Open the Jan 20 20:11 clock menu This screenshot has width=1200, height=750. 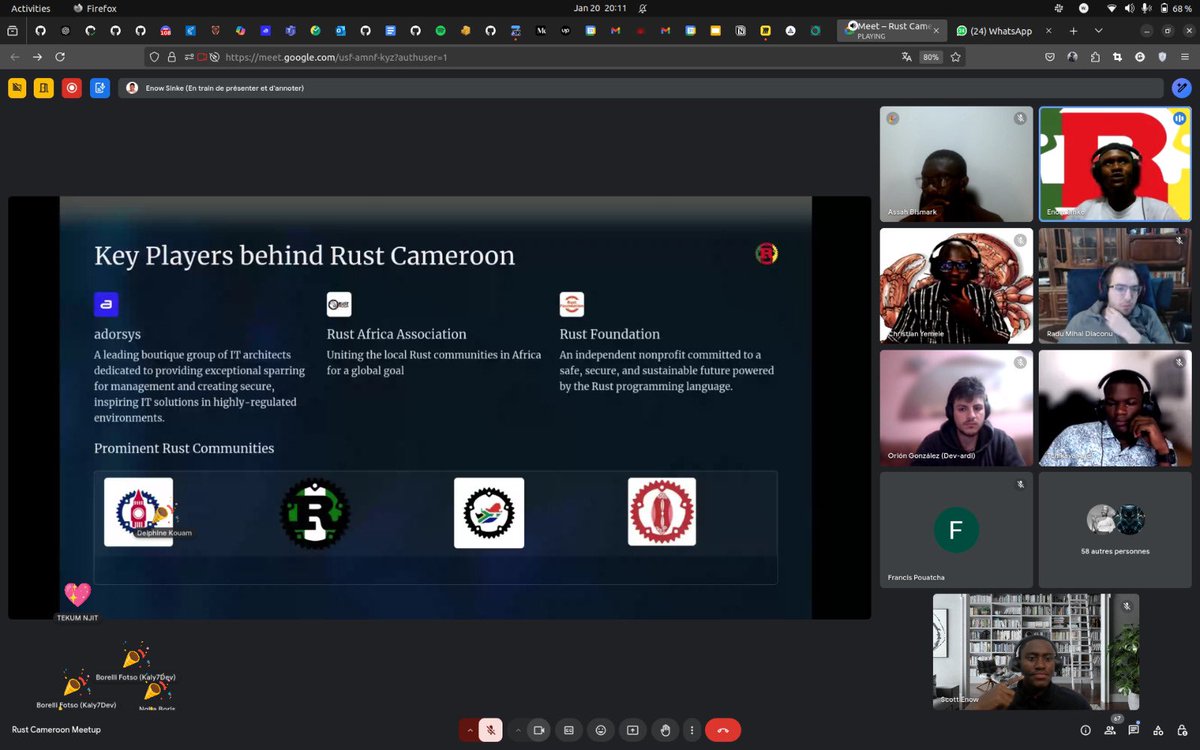tap(600, 8)
